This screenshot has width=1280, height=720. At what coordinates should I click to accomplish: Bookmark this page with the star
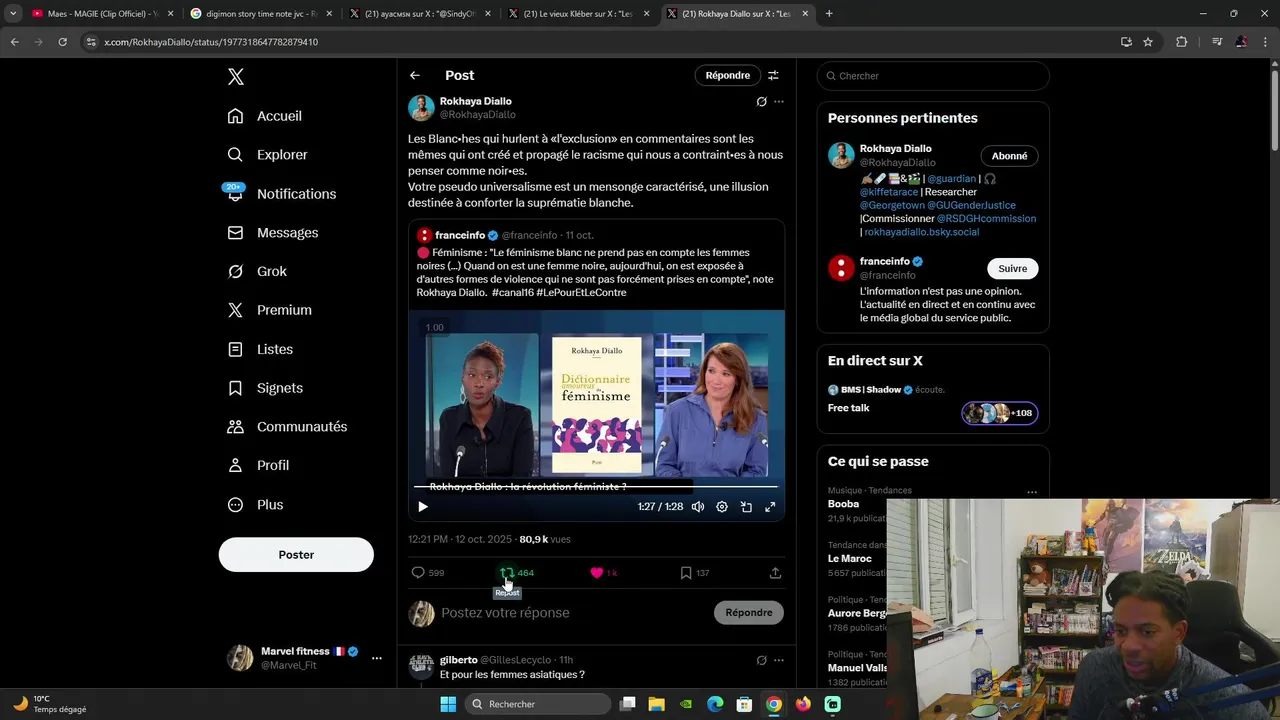[1148, 42]
